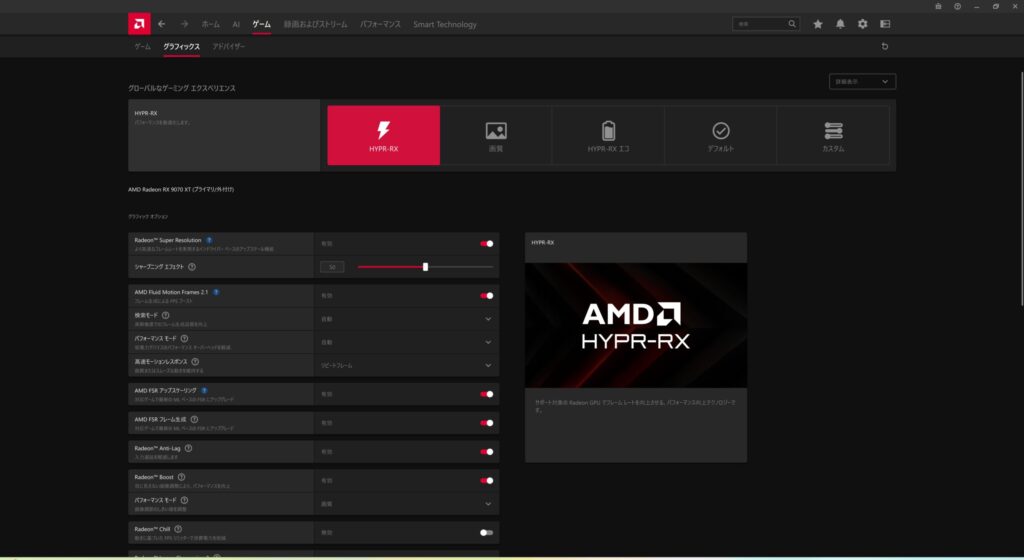This screenshot has width=1024, height=560.
Task: Open the ホーム tab
Action: pyautogui.click(x=210, y=24)
